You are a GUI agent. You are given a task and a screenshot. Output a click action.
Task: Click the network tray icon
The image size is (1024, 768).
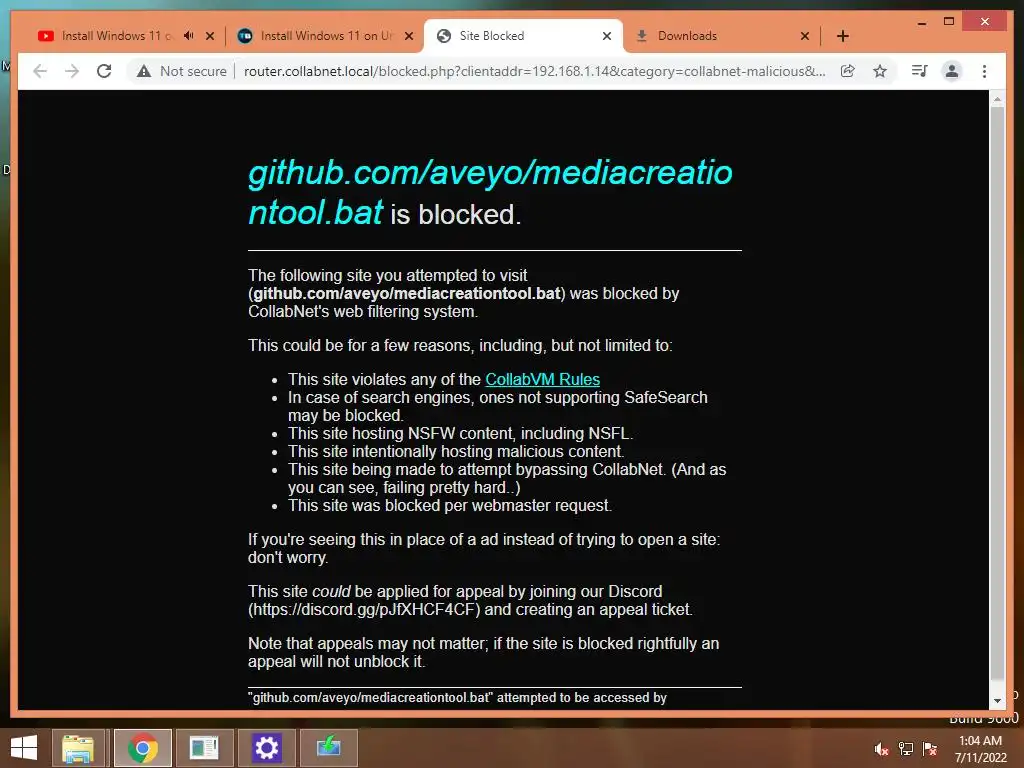point(906,749)
